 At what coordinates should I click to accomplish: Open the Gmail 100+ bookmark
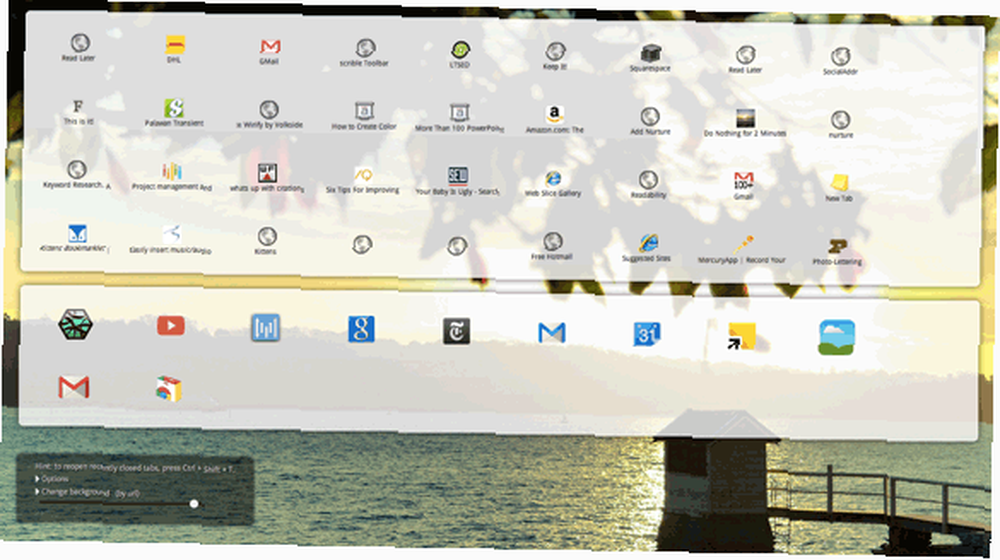click(x=744, y=186)
